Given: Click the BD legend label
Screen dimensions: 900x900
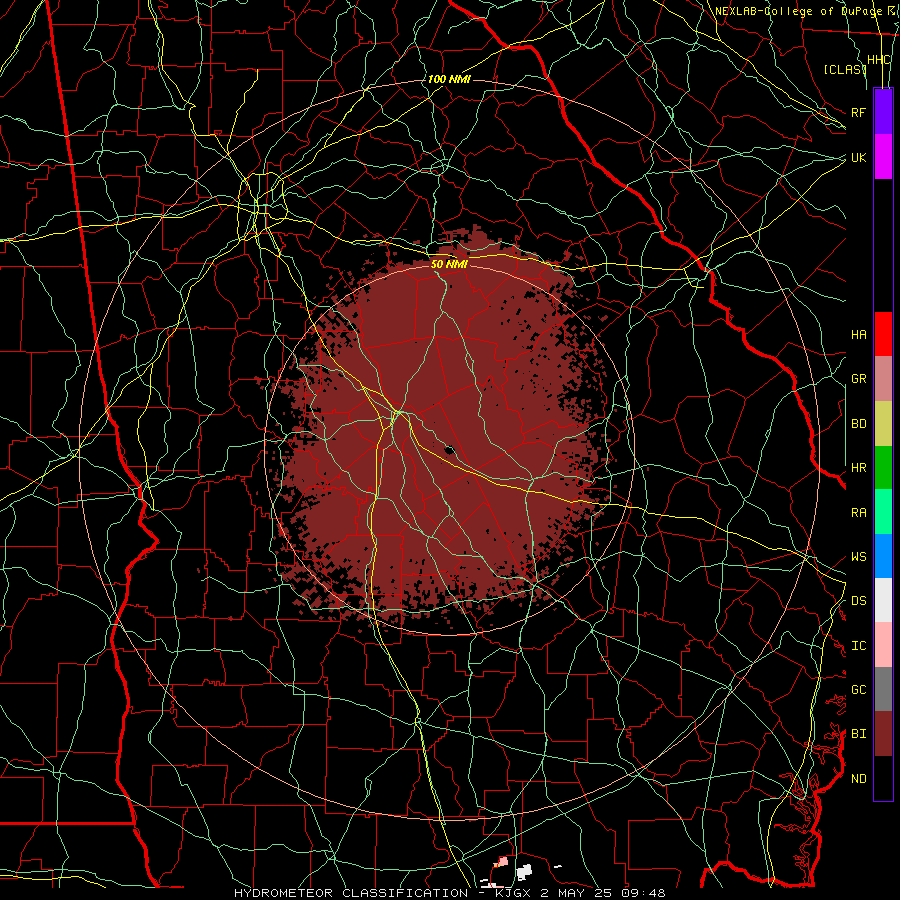Looking at the screenshot, I should point(858,424).
